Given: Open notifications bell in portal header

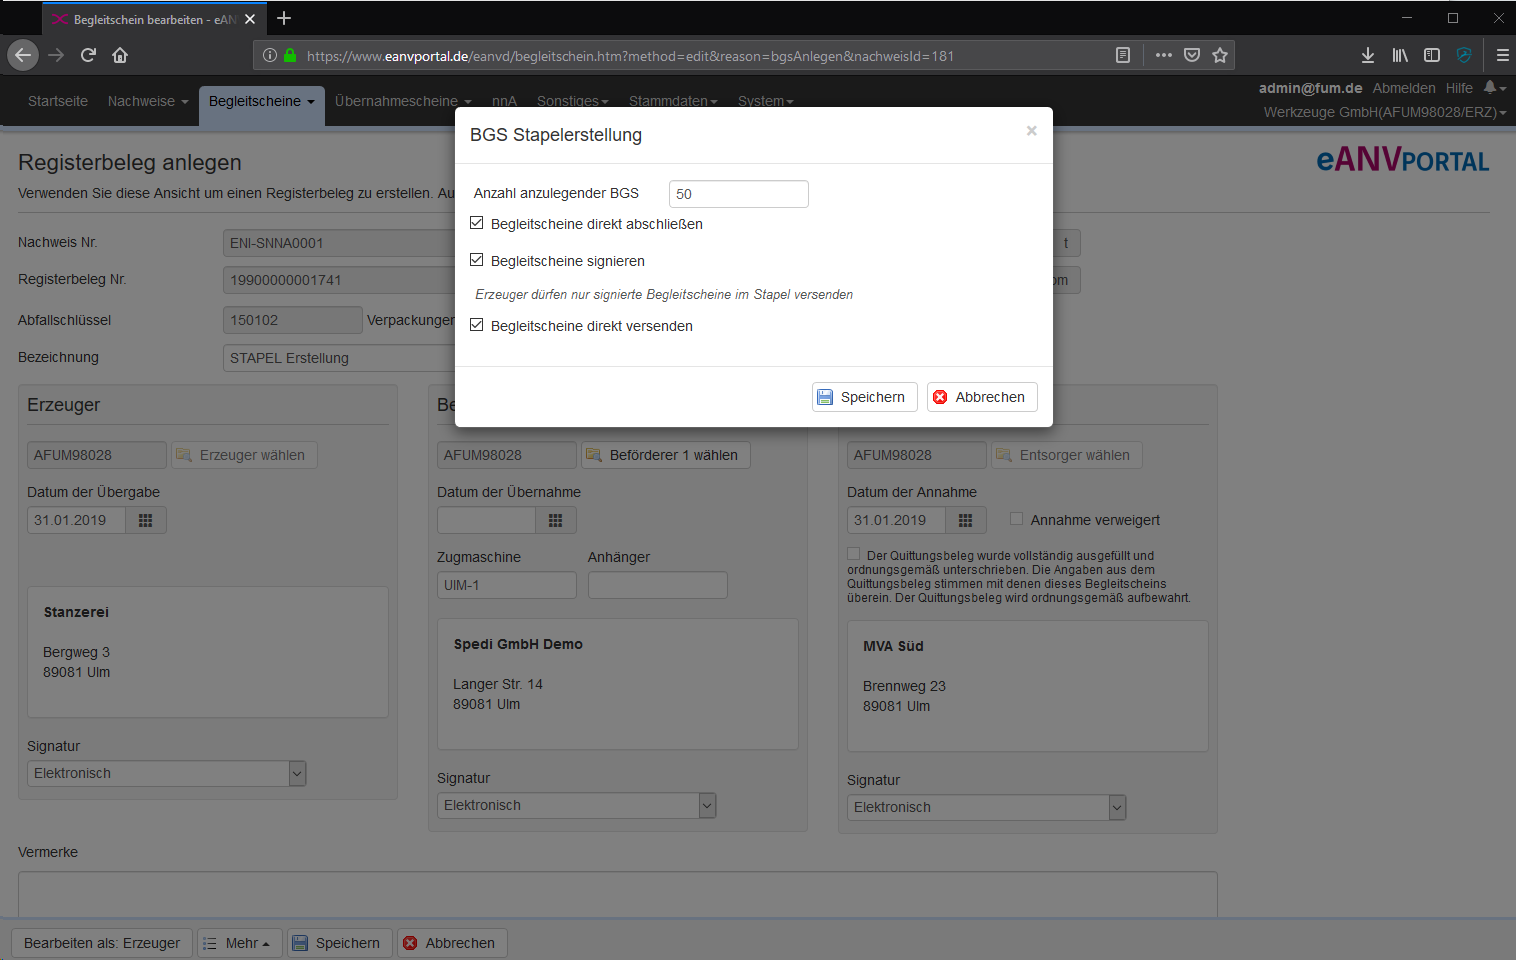Looking at the screenshot, I should pos(1494,88).
